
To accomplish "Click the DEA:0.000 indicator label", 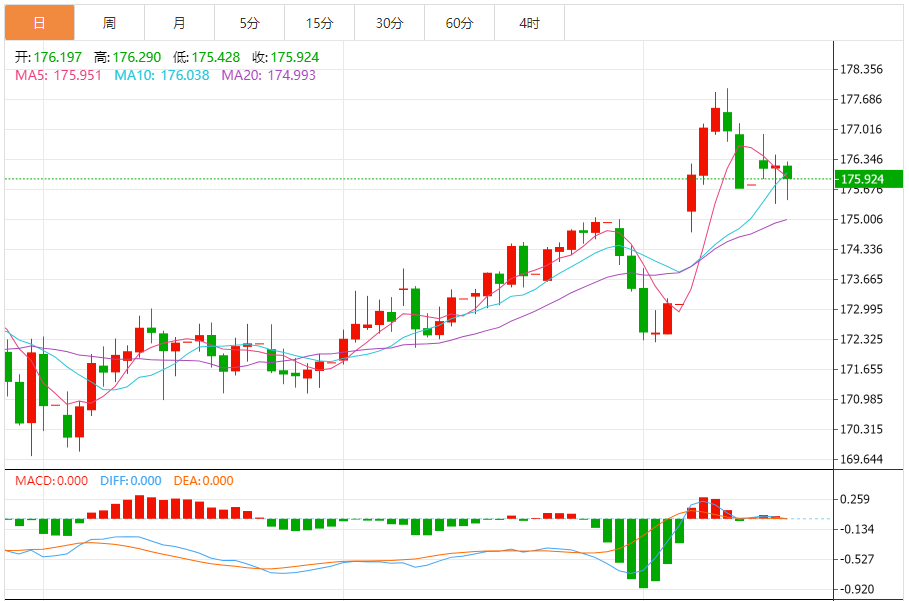I will coord(203,480).
